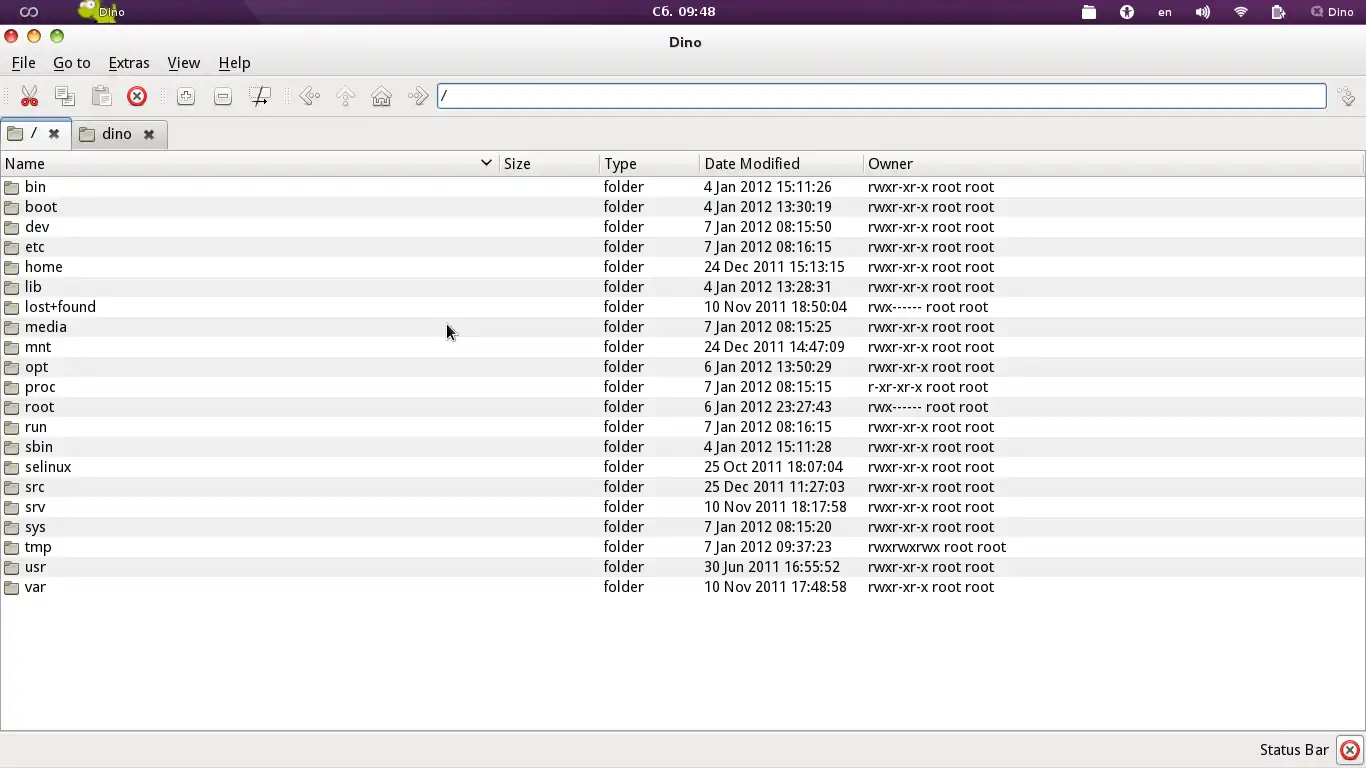This screenshot has width=1366, height=768.
Task: Open the Dino user menu at the panel's right end
Action: (1332, 12)
